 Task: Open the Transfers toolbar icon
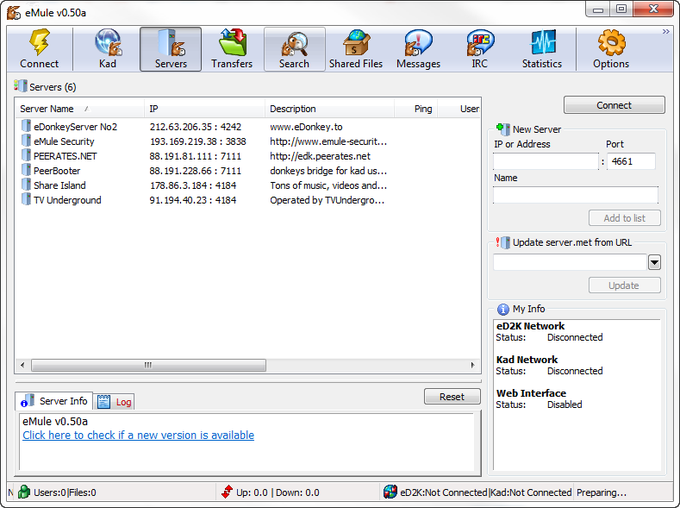click(x=232, y=49)
